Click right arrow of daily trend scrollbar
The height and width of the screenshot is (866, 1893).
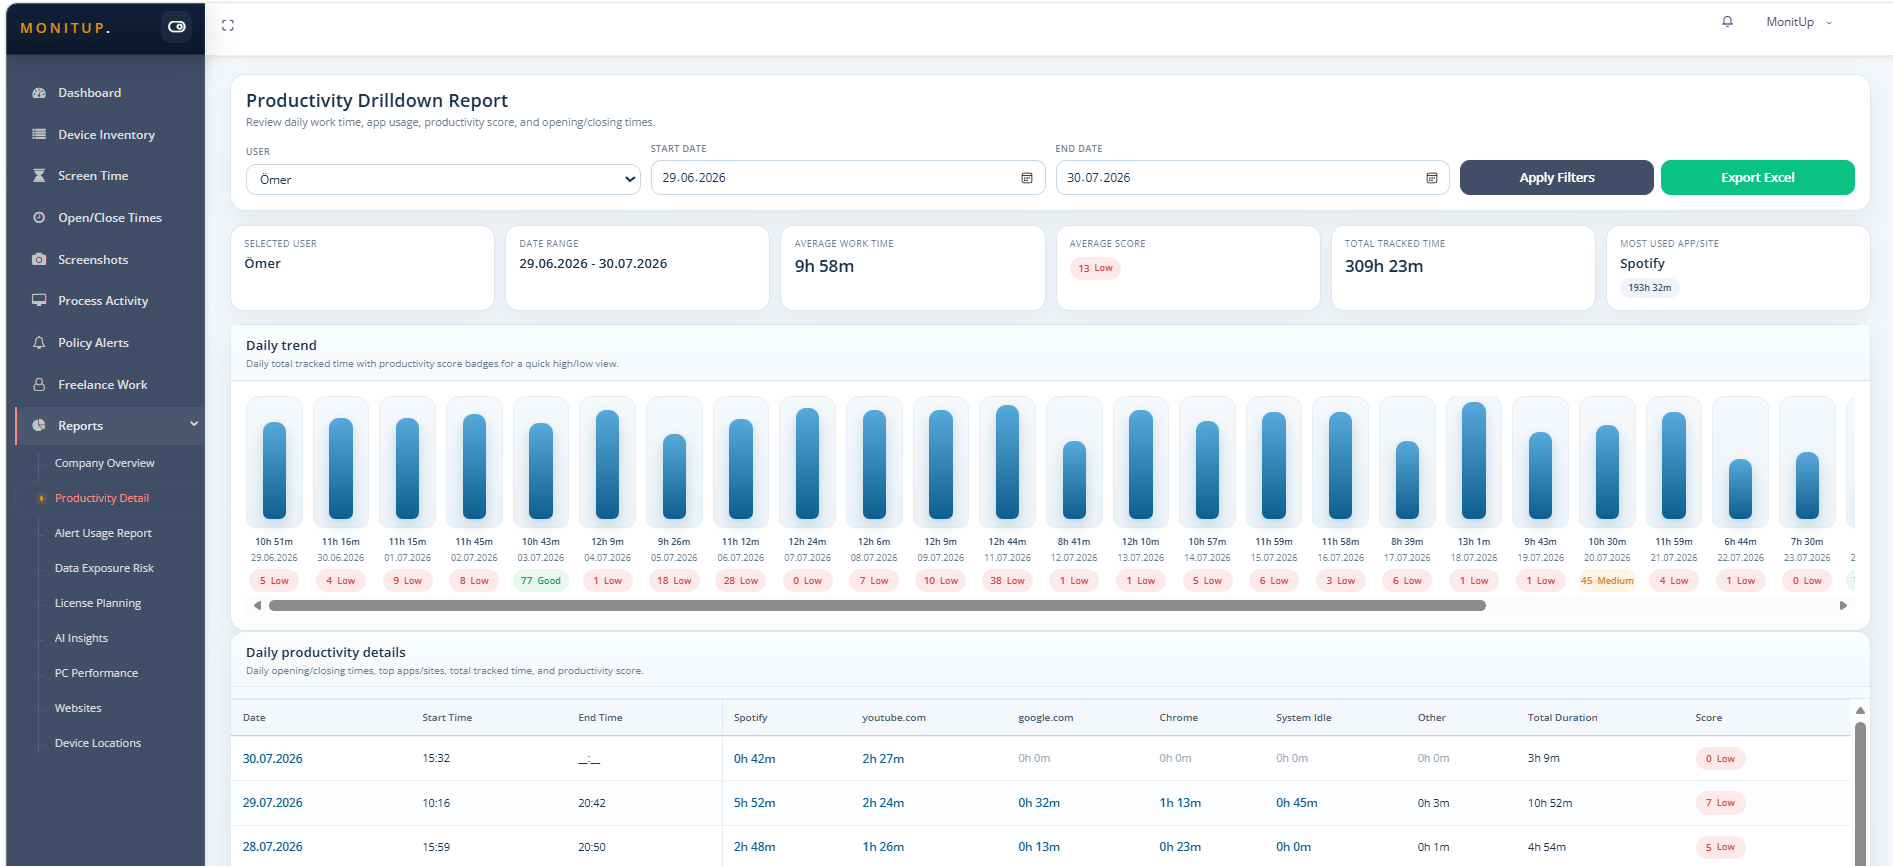pos(1843,605)
